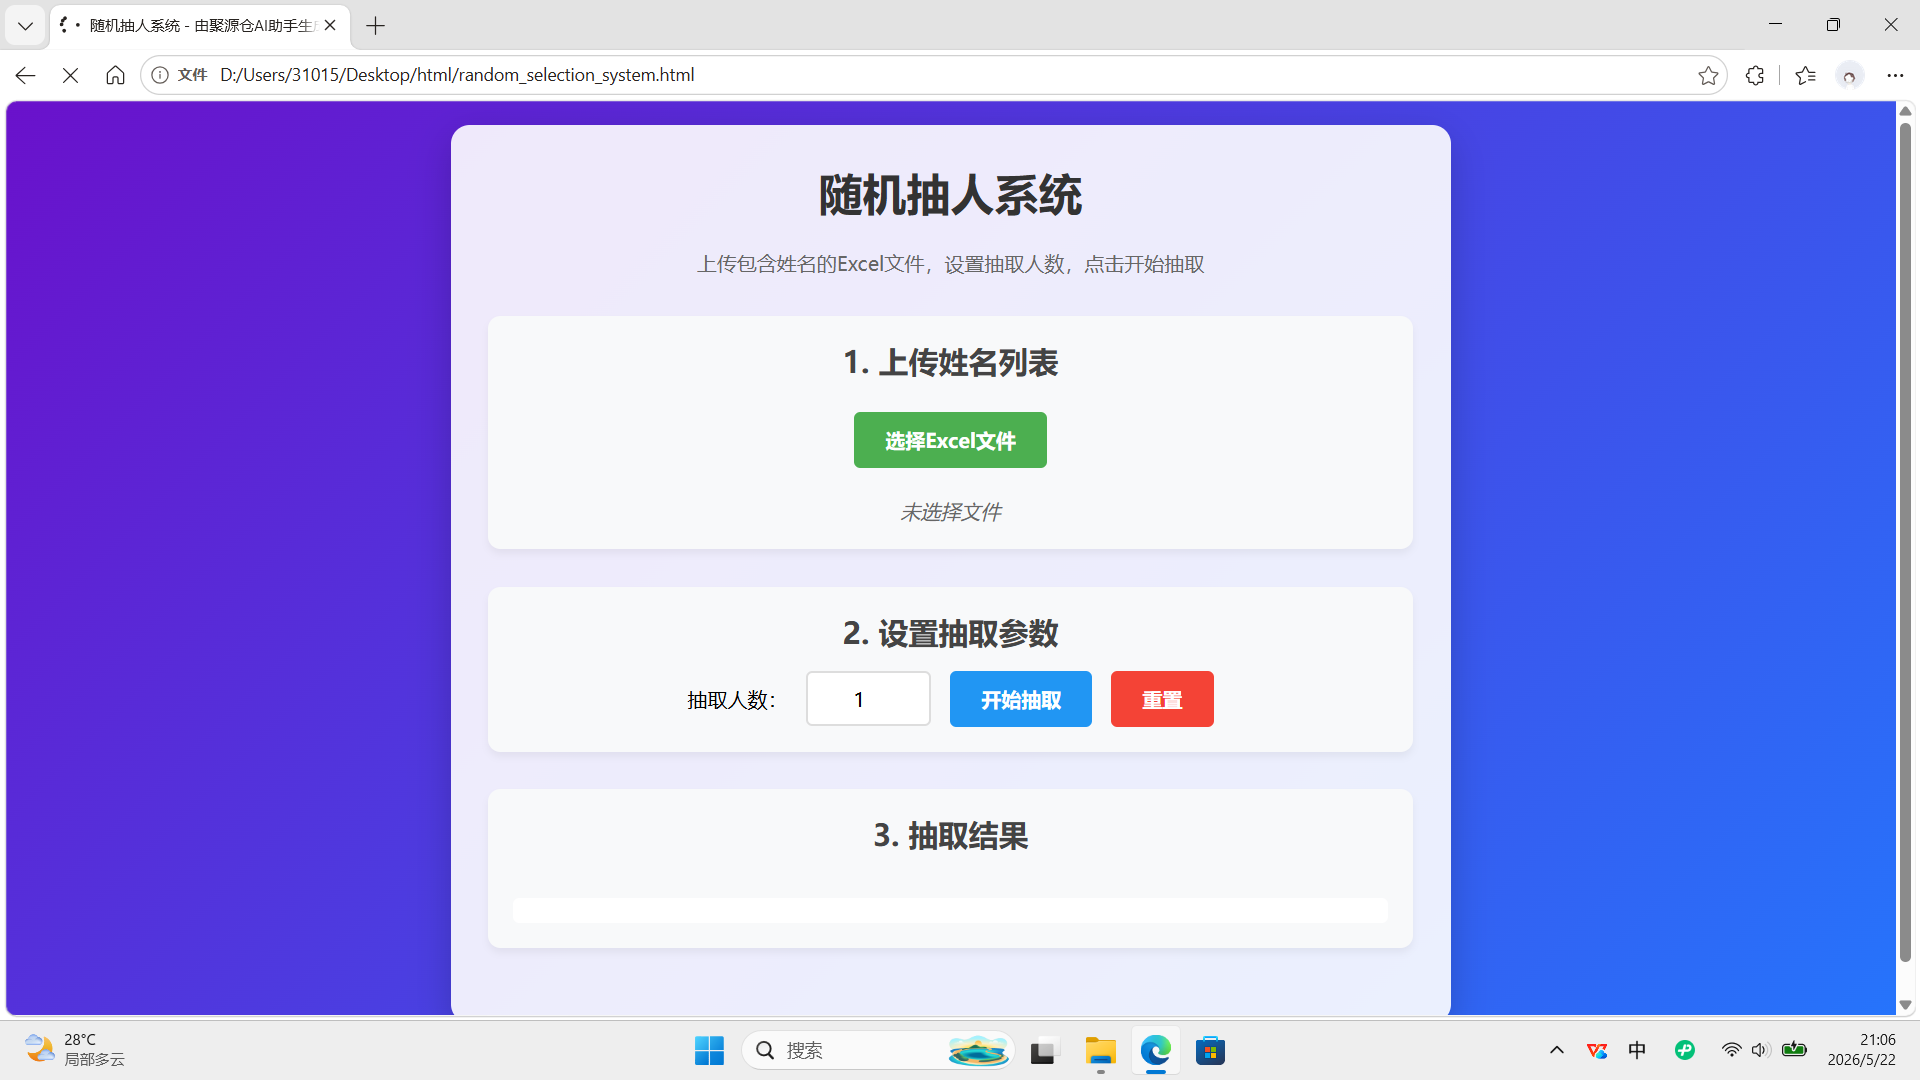Click the taskbar 搜索 box
This screenshot has width=1920, height=1080.
pyautogui.click(x=878, y=1051)
